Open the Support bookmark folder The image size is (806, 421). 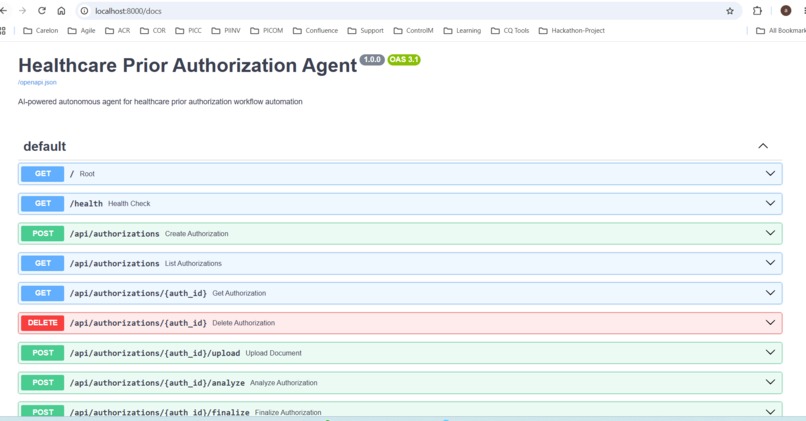coord(365,31)
